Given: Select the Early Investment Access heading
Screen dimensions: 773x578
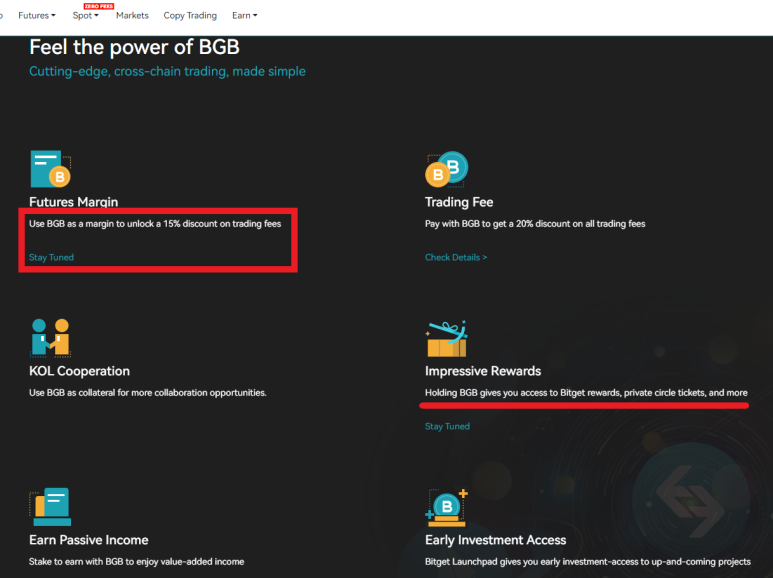Looking at the screenshot, I should tap(495, 540).
